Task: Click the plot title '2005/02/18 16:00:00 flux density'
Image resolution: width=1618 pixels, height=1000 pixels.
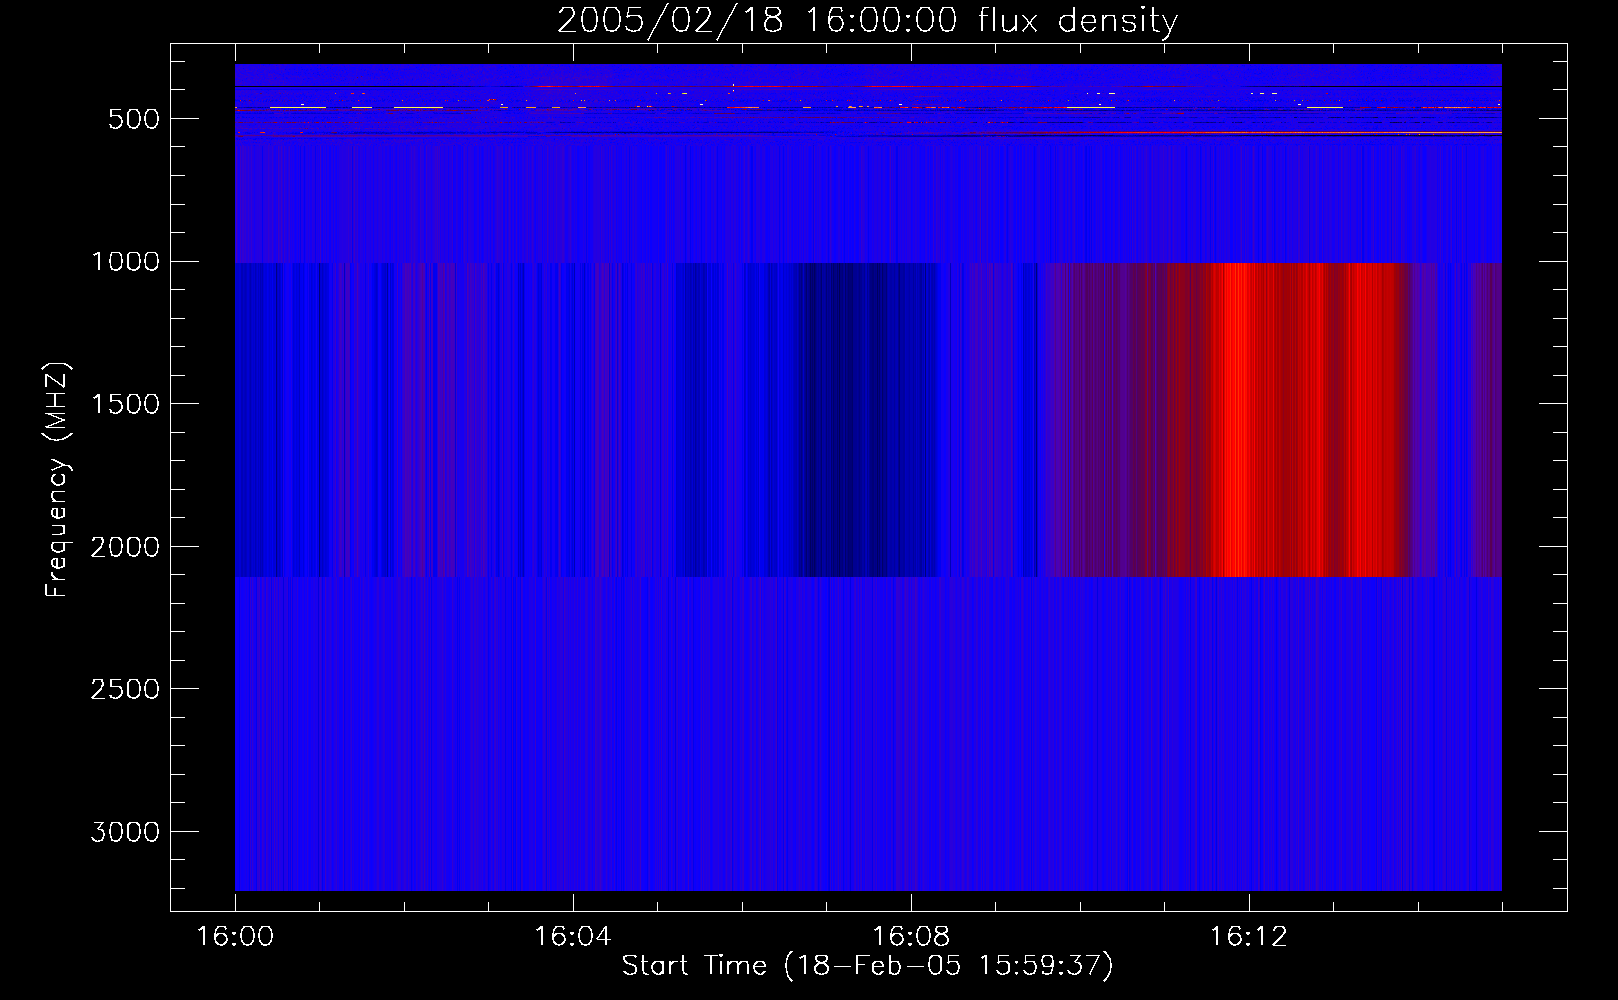Action: [x=867, y=20]
